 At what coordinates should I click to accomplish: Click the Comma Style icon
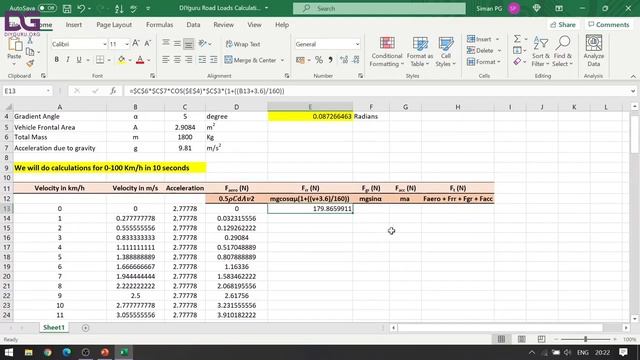(x=330, y=60)
